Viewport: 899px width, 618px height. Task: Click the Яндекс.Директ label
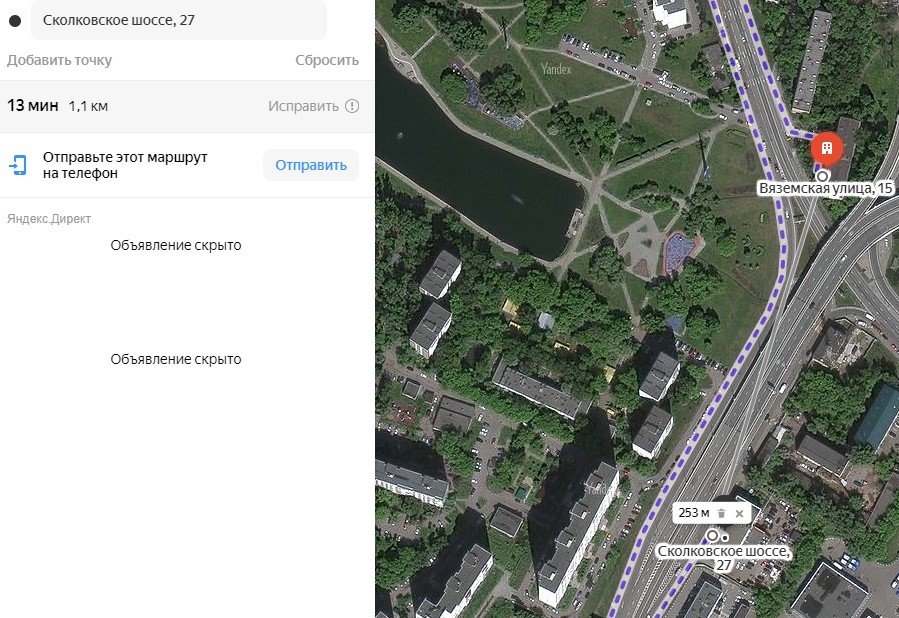click(x=49, y=219)
